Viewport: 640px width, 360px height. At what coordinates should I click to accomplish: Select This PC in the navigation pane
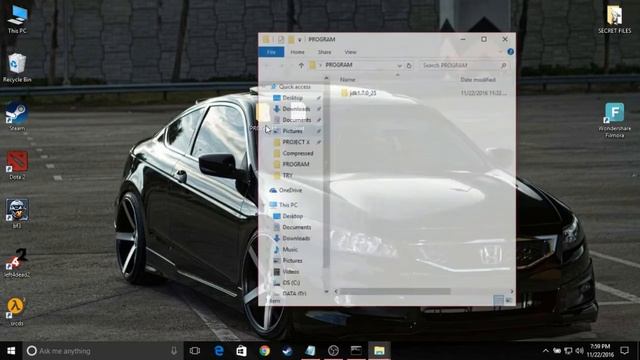pyautogui.click(x=288, y=205)
